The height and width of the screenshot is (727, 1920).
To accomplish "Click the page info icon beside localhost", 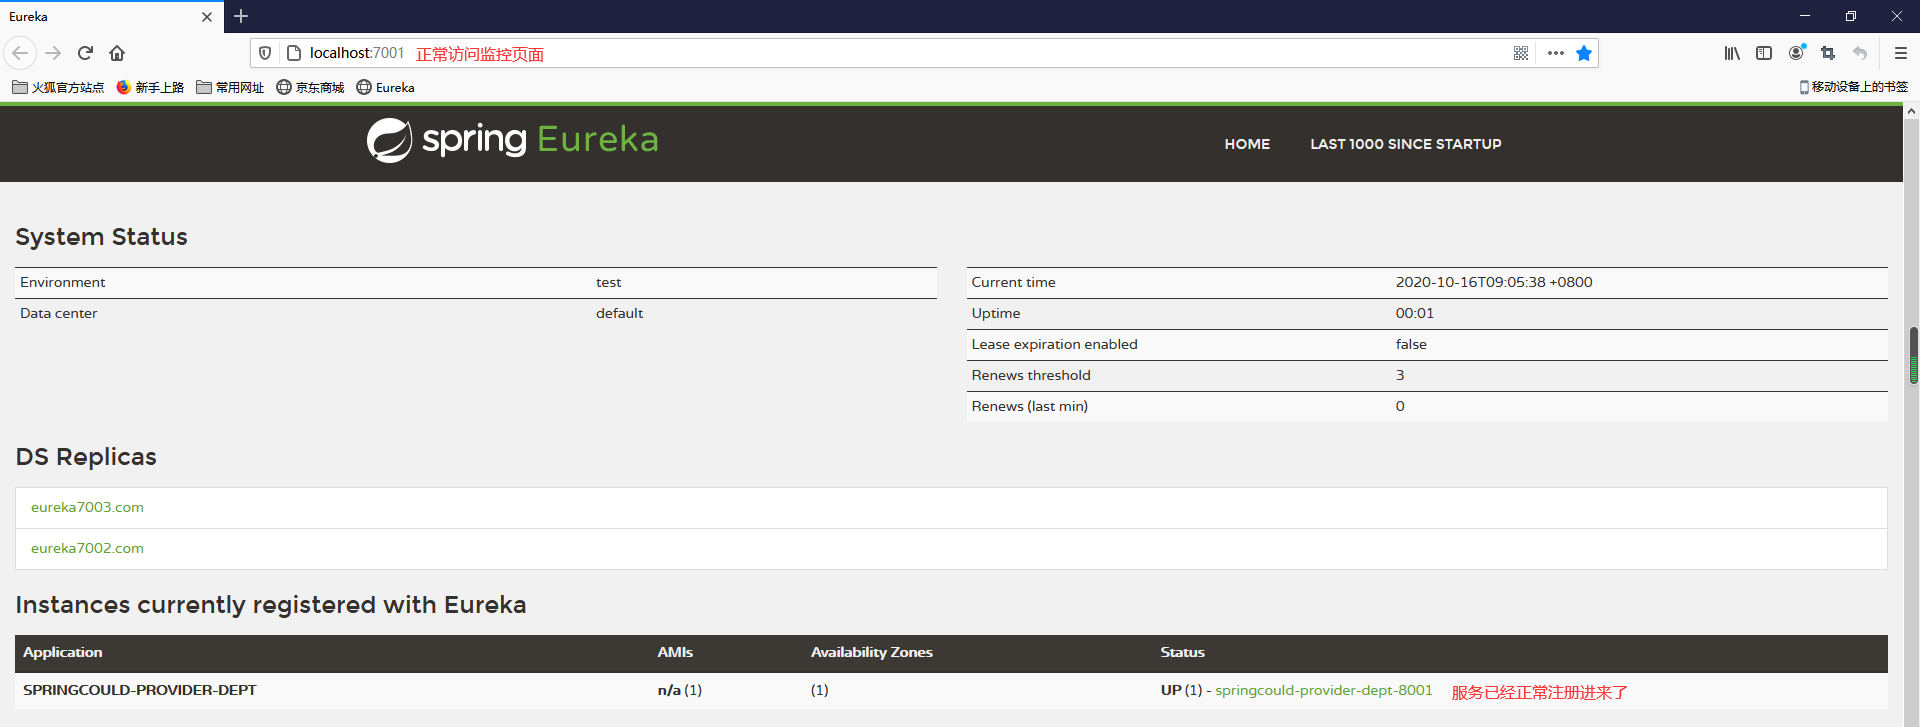I will (x=293, y=53).
